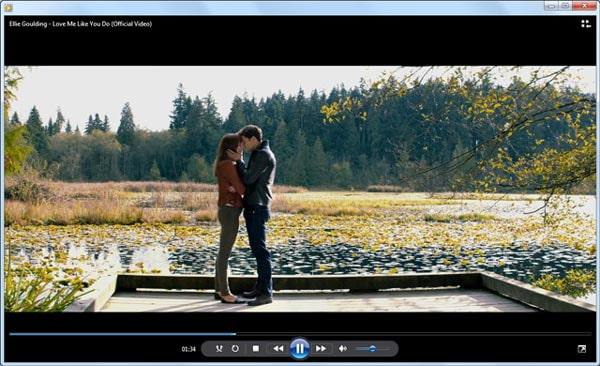Image resolution: width=600 pixels, height=366 pixels.
Task: Click the video playback area
Action: 300,189
